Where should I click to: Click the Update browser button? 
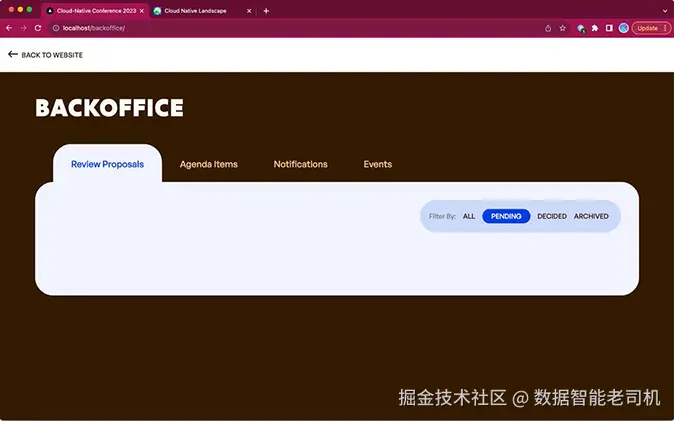(x=651, y=28)
